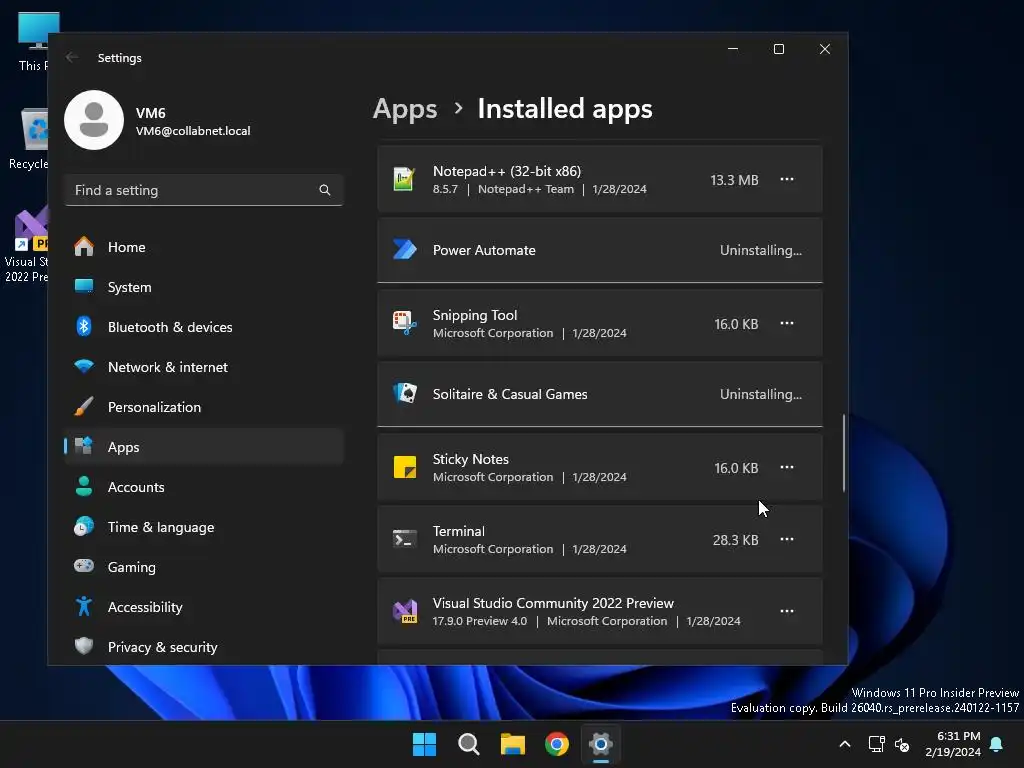Select the Recycle Bin desktop icon
The height and width of the screenshot is (768, 1024).
click(x=28, y=139)
